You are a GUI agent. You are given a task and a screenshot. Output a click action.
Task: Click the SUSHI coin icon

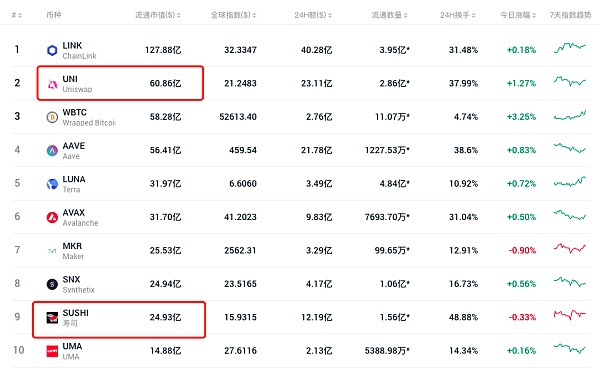(x=52, y=318)
